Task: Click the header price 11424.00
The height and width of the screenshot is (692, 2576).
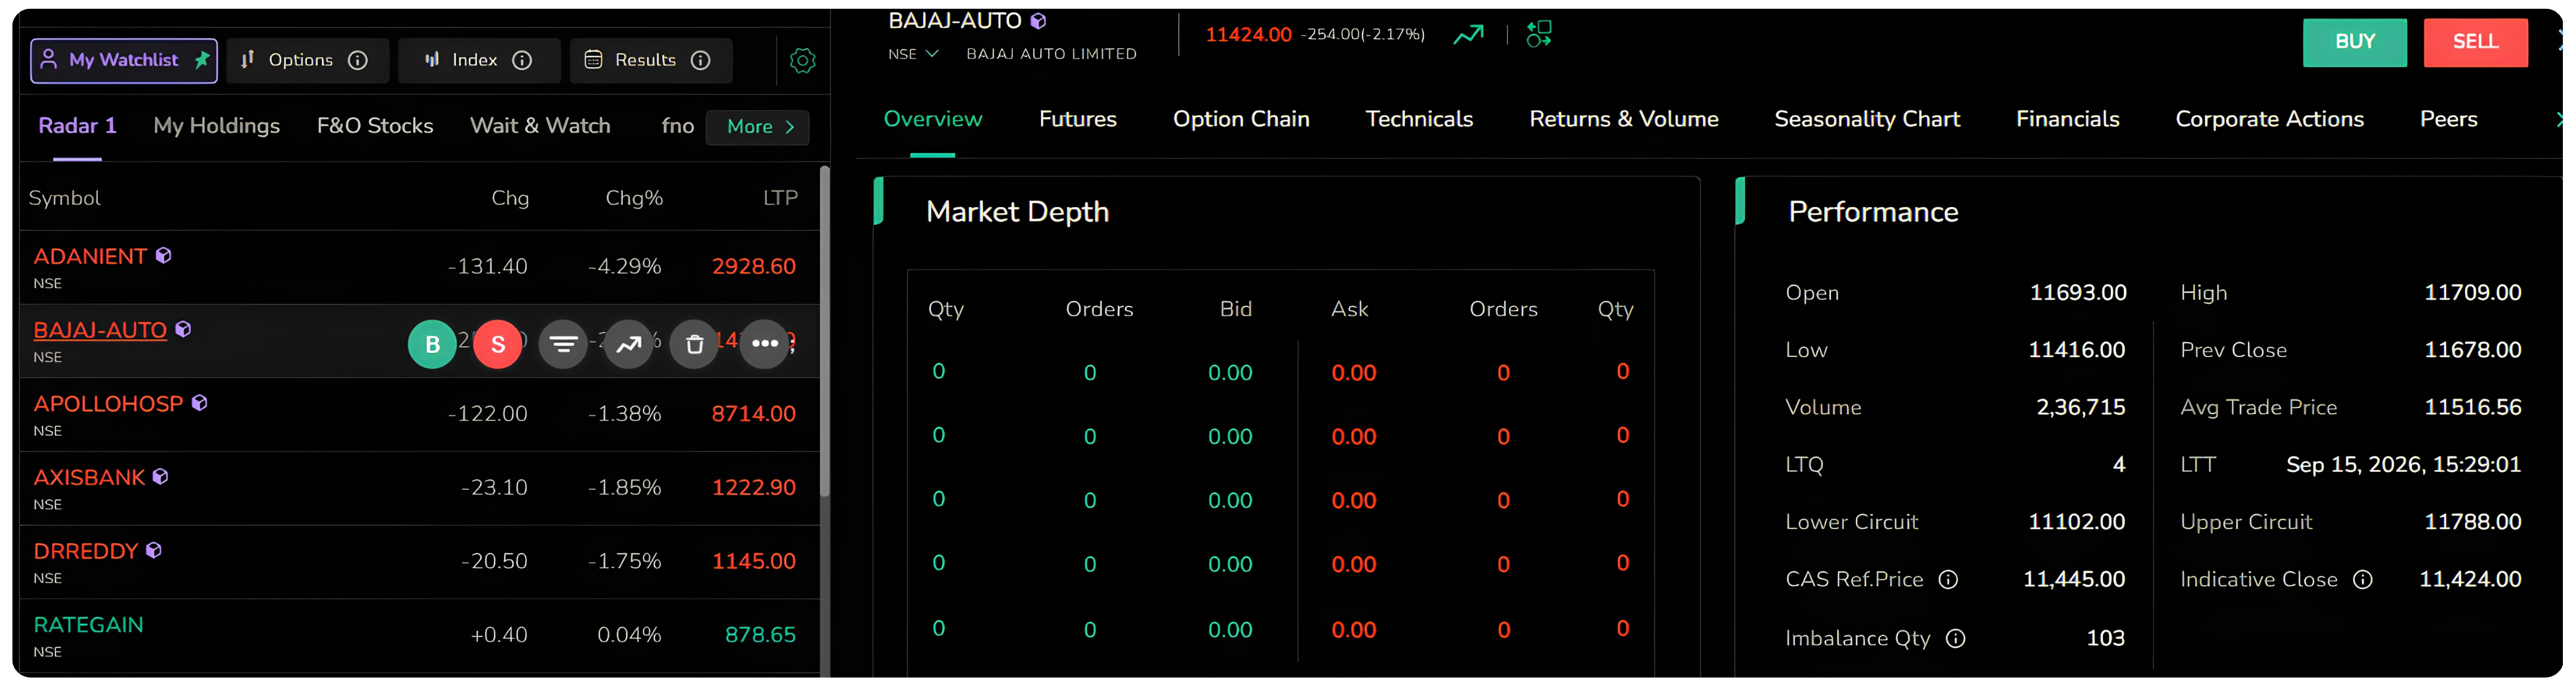Action: click(1248, 35)
